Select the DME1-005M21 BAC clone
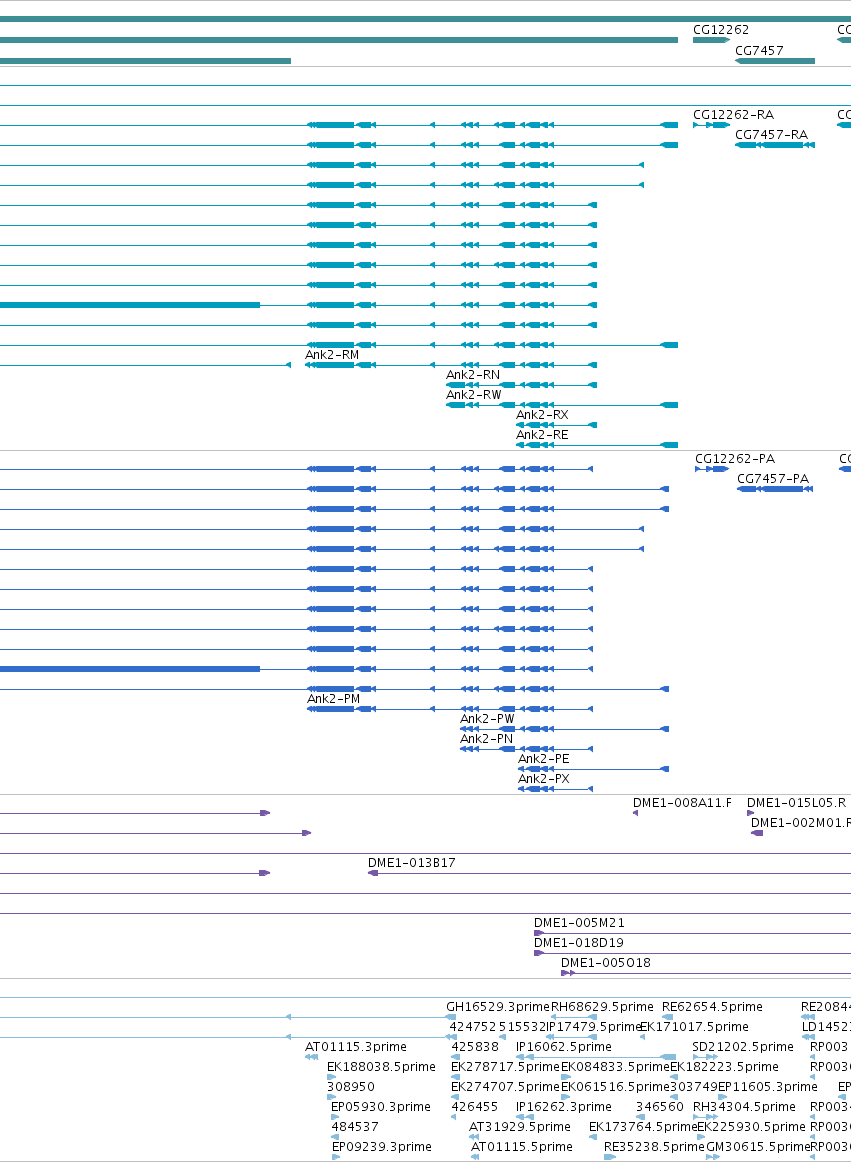 pos(692,933)
